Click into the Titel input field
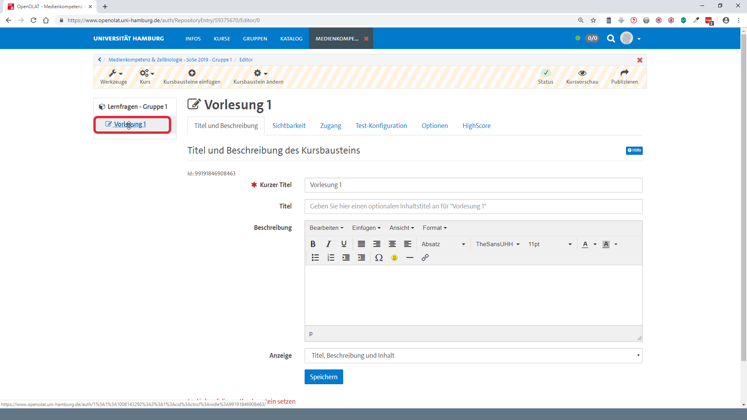 tap(473, 206)
